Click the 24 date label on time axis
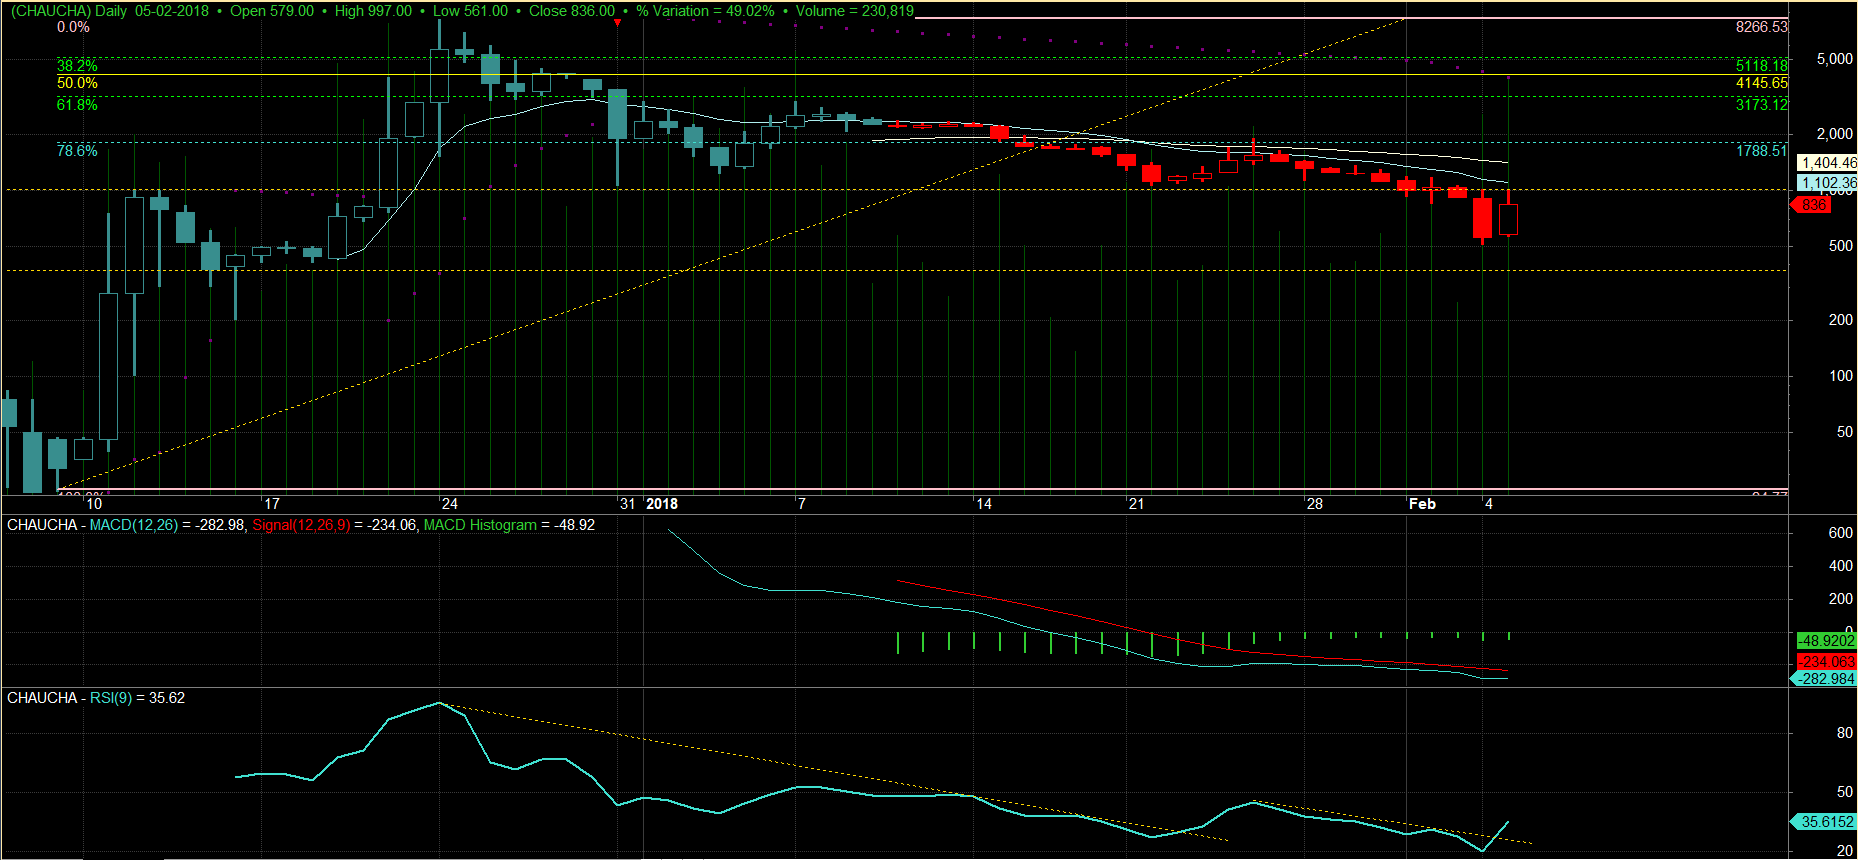Image resolution: width=1858 pixels, height=860 pixels. [449, 504]
